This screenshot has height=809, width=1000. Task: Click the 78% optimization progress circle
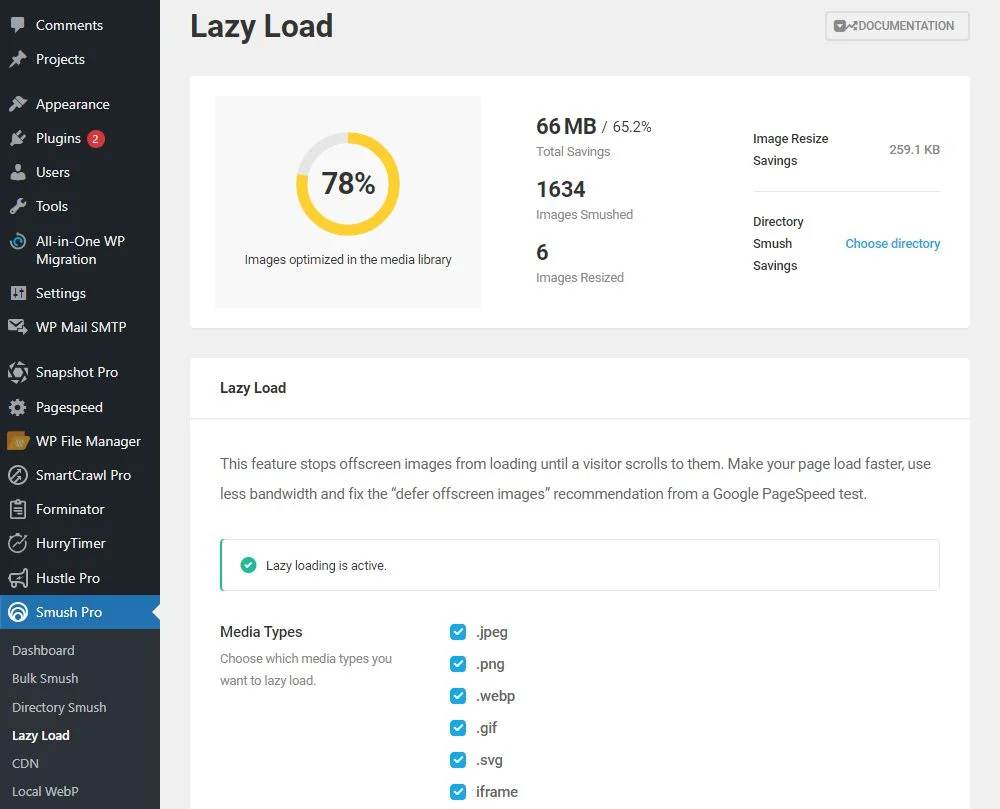pyautogui.click(x=347, y=184)
